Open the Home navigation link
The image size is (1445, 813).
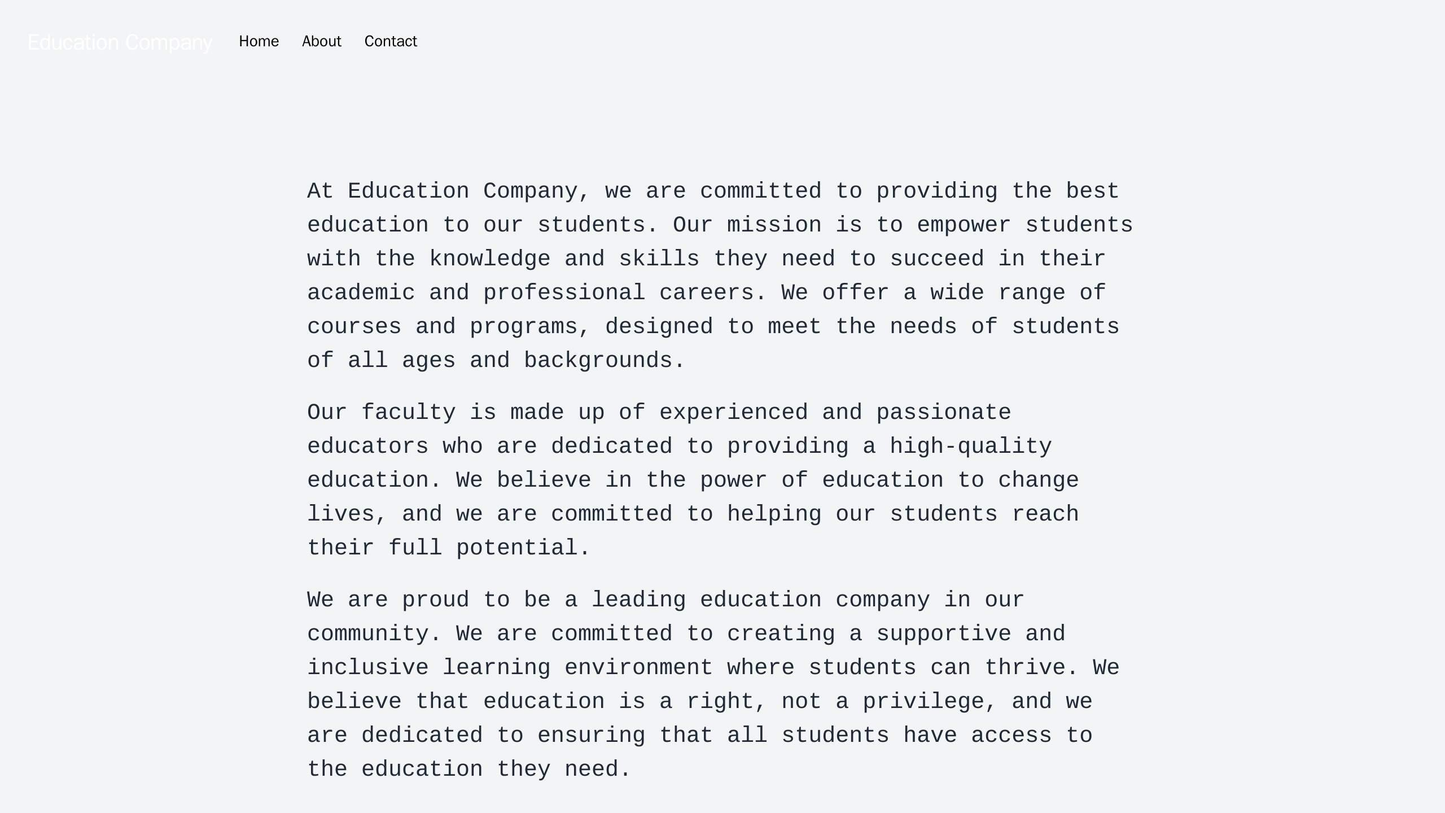click(258, 41)
